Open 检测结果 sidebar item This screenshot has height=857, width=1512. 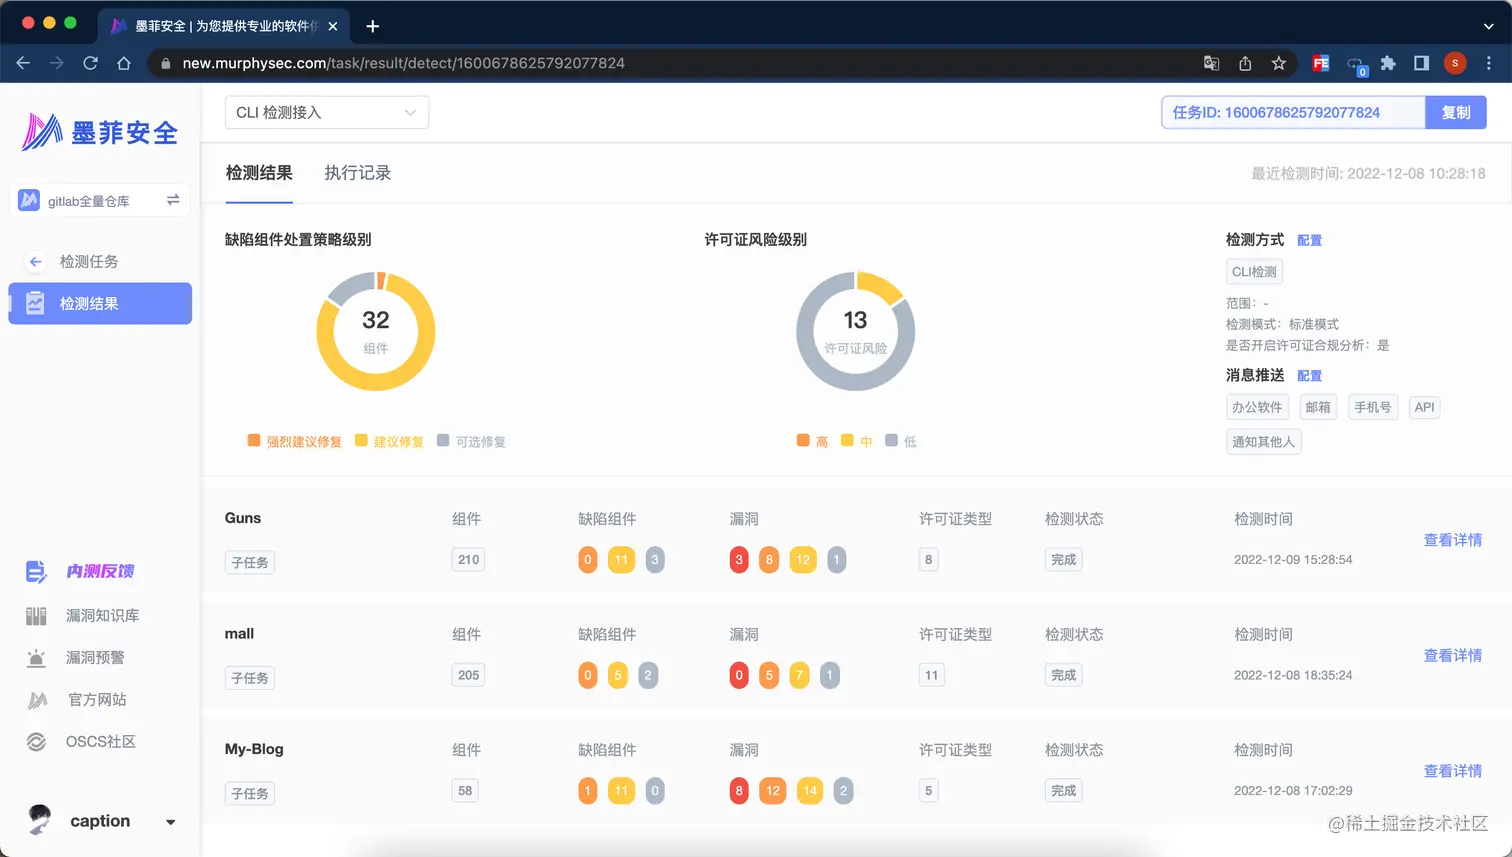coord(100,303)
